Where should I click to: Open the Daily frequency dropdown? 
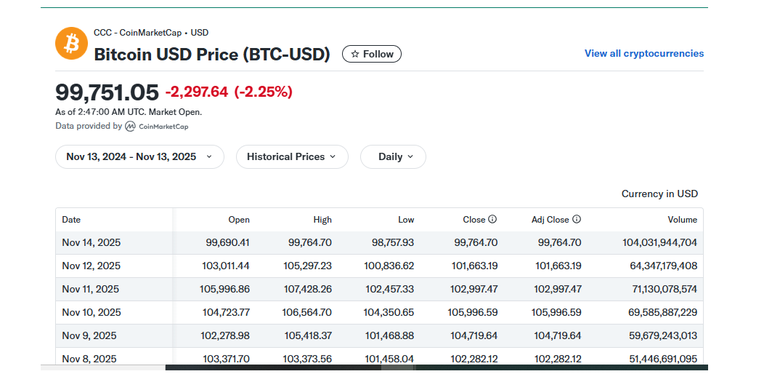(x=393, y=157)
